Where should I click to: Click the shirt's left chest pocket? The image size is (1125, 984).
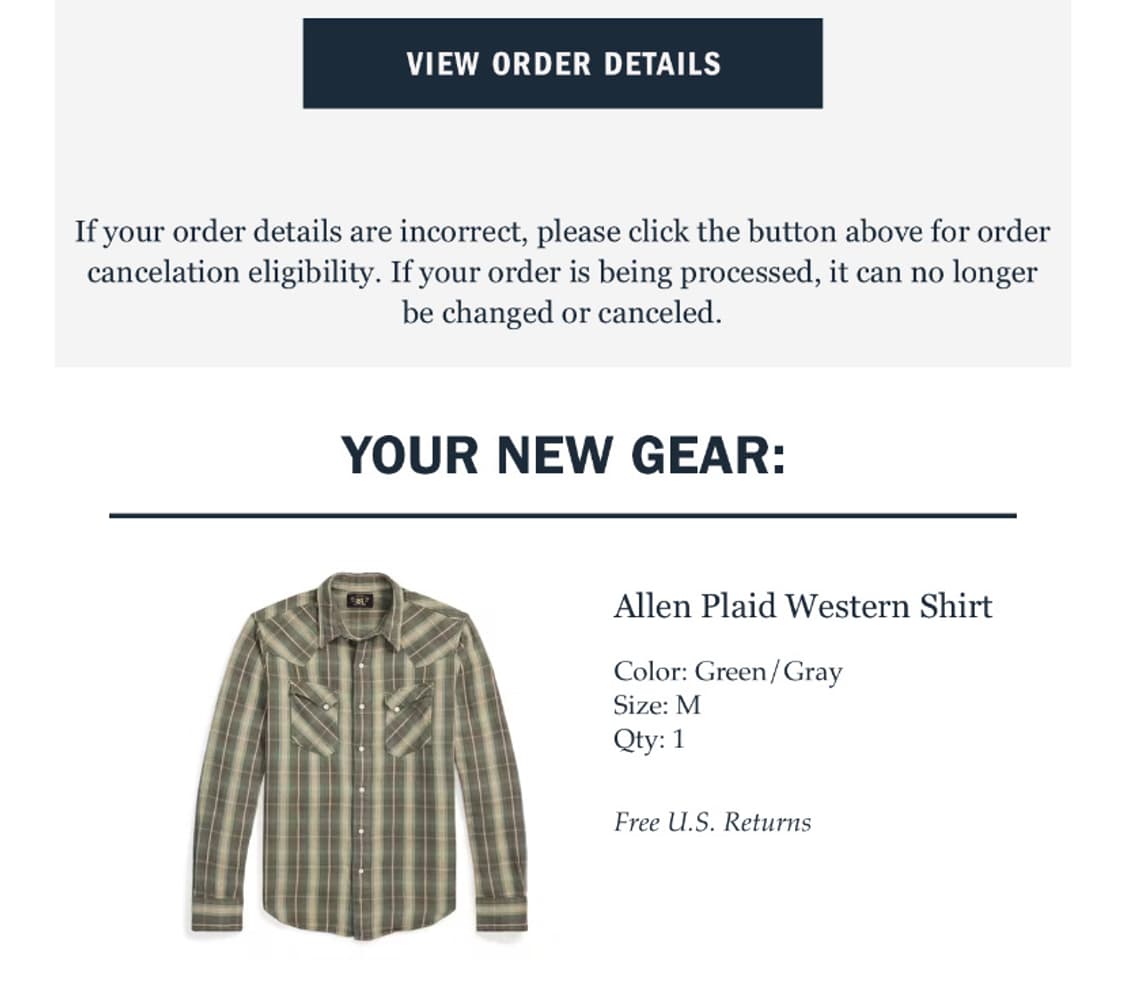(313, 716)
